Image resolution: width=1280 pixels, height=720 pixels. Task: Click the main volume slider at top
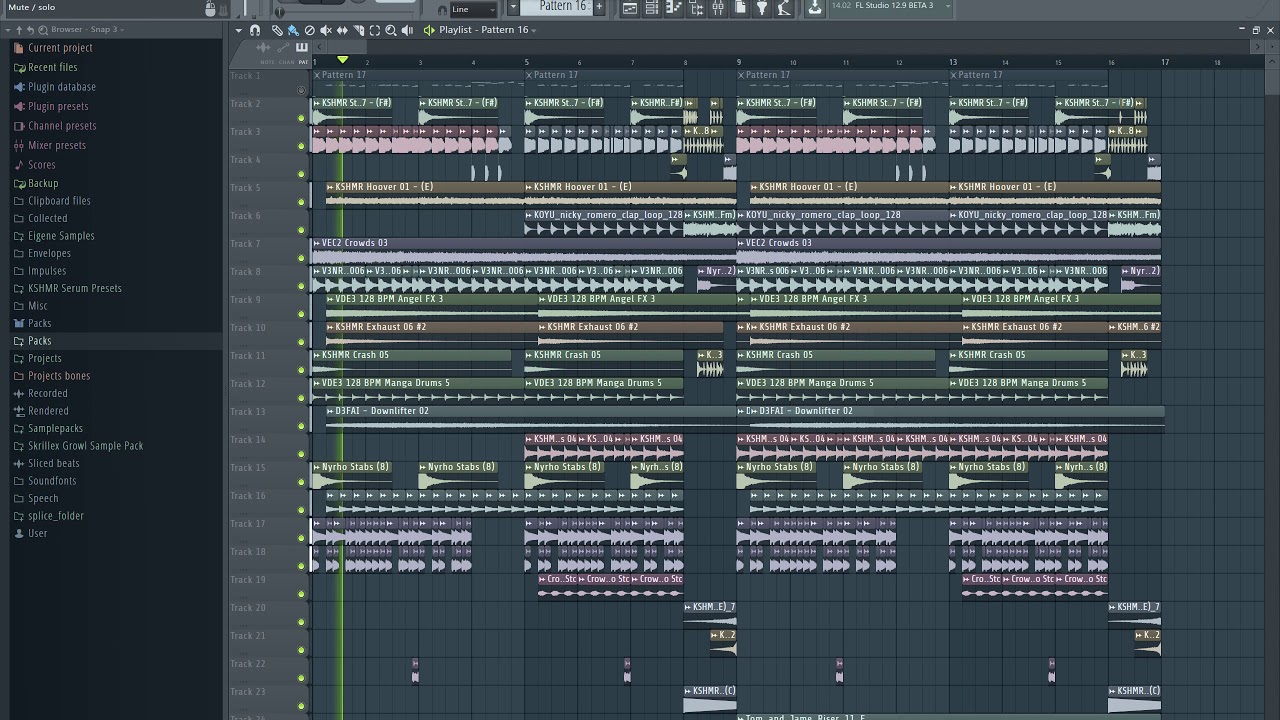246,8
